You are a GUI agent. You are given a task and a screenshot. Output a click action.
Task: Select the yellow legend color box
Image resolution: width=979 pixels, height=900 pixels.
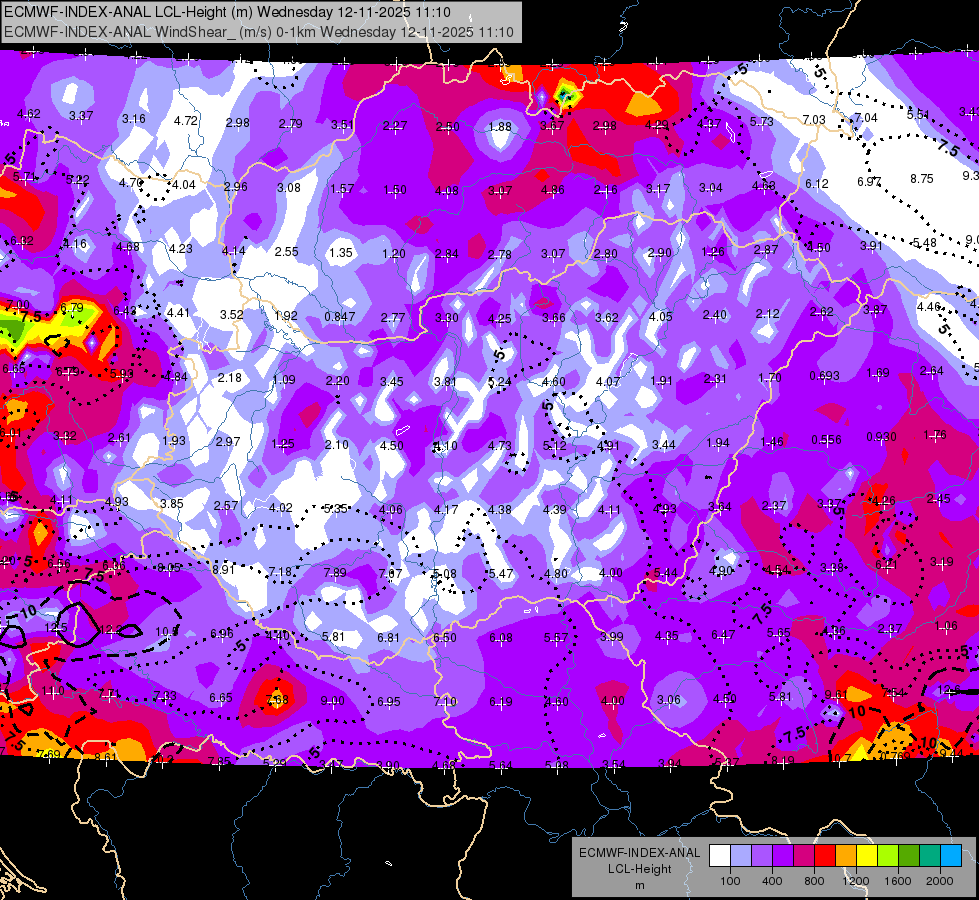(867, 856)
